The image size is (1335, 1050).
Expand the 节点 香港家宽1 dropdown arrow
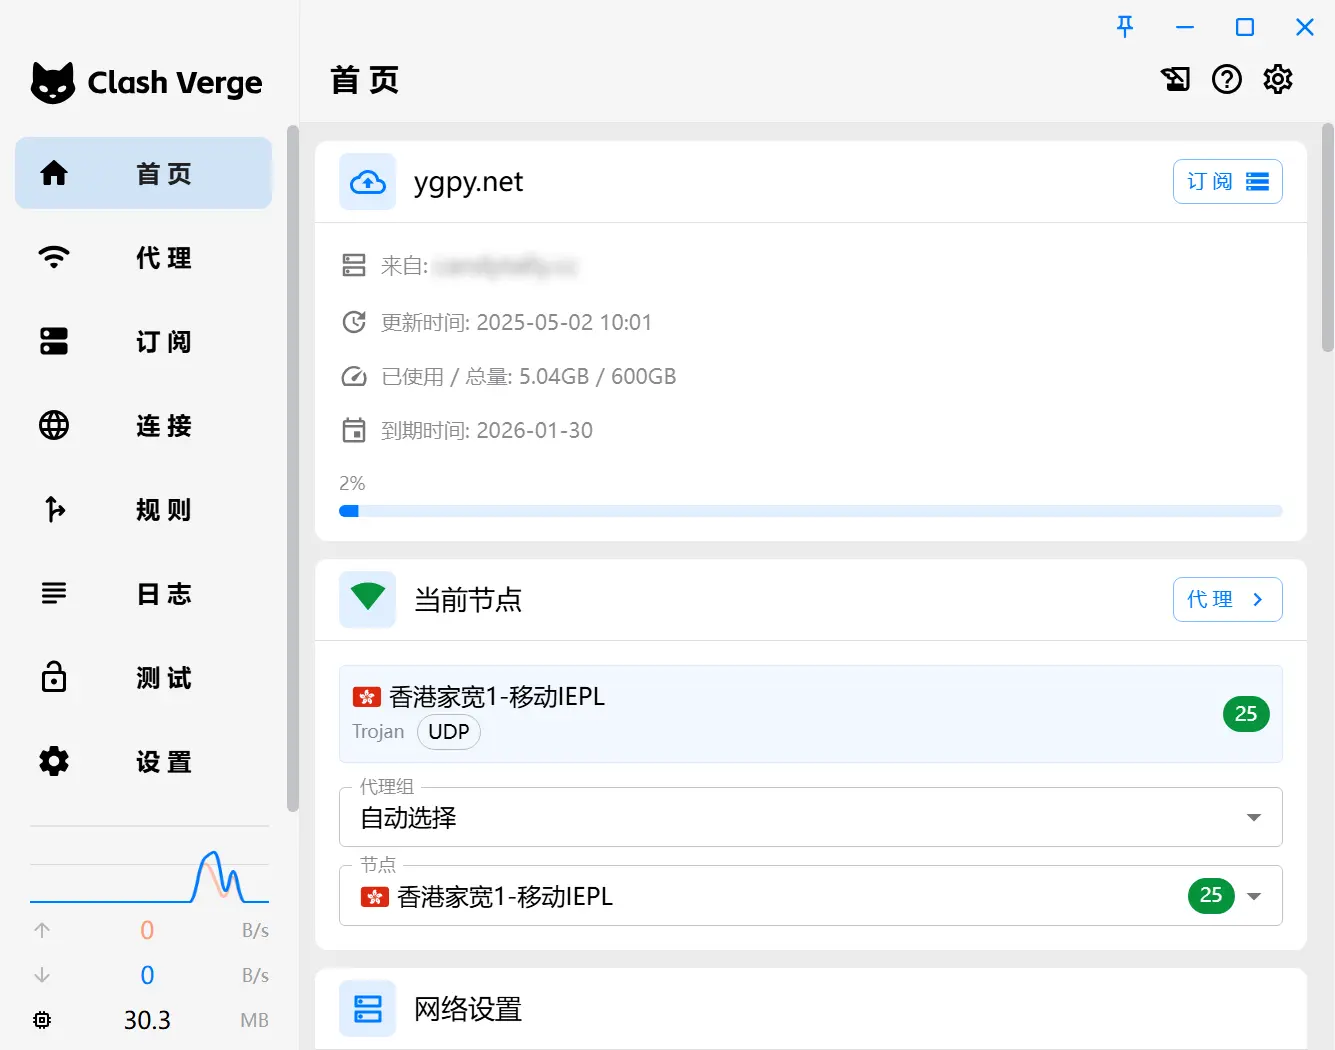pos(1254,896)
